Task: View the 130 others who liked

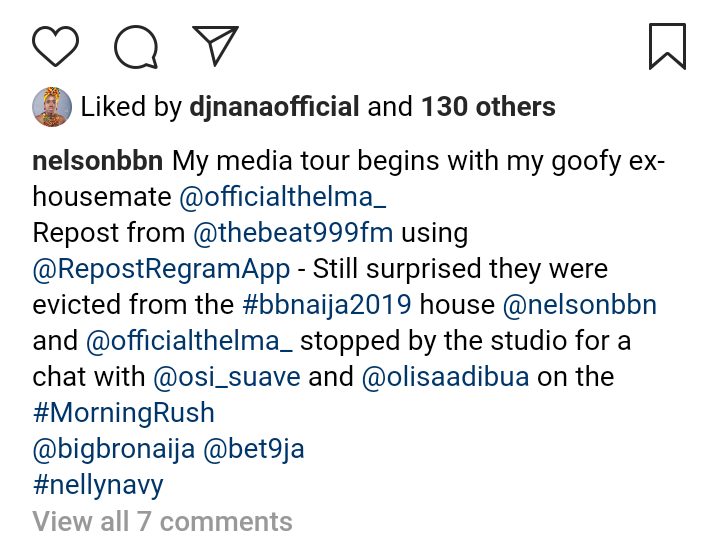Action: point(488,107)
